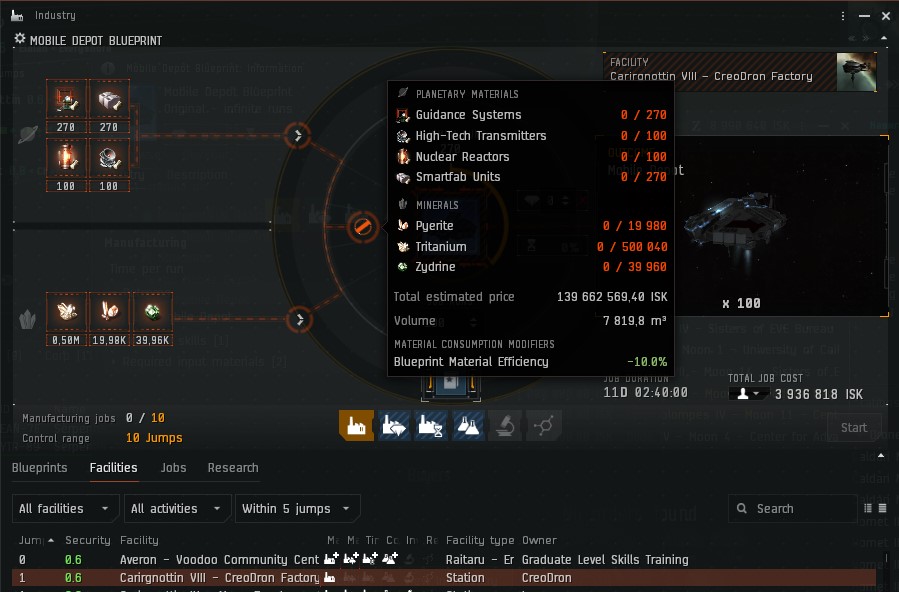899x592 pixels.
Task: Click the Tritanium mineral input icon
Action: 67,312
